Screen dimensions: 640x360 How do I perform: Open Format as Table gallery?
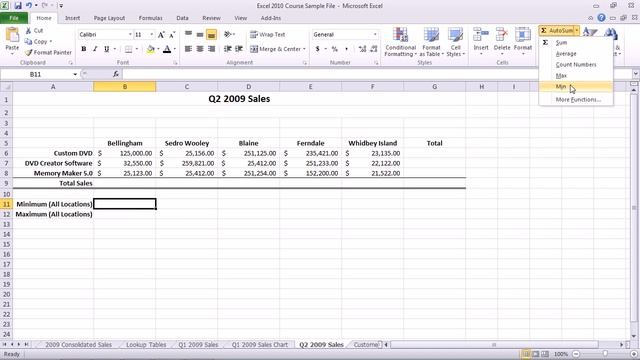click(431, 42)
